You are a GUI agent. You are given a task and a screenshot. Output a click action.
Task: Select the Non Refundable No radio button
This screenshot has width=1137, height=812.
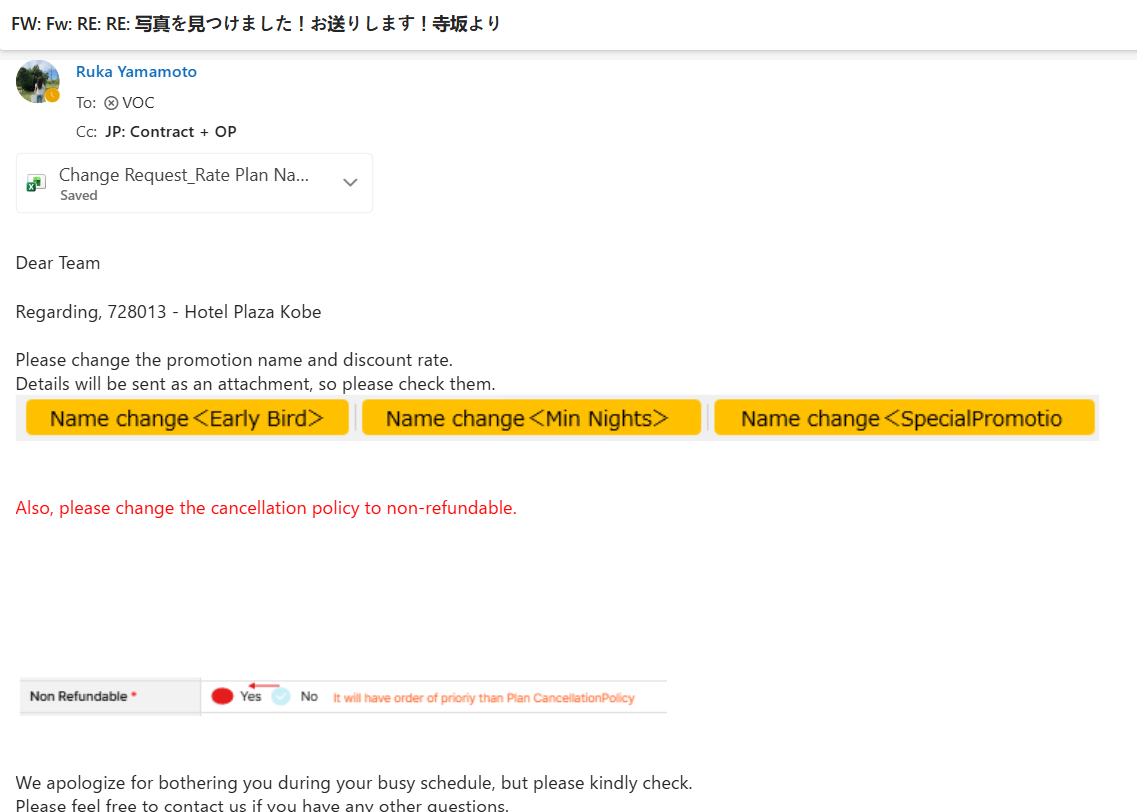[x=281, y=697]
